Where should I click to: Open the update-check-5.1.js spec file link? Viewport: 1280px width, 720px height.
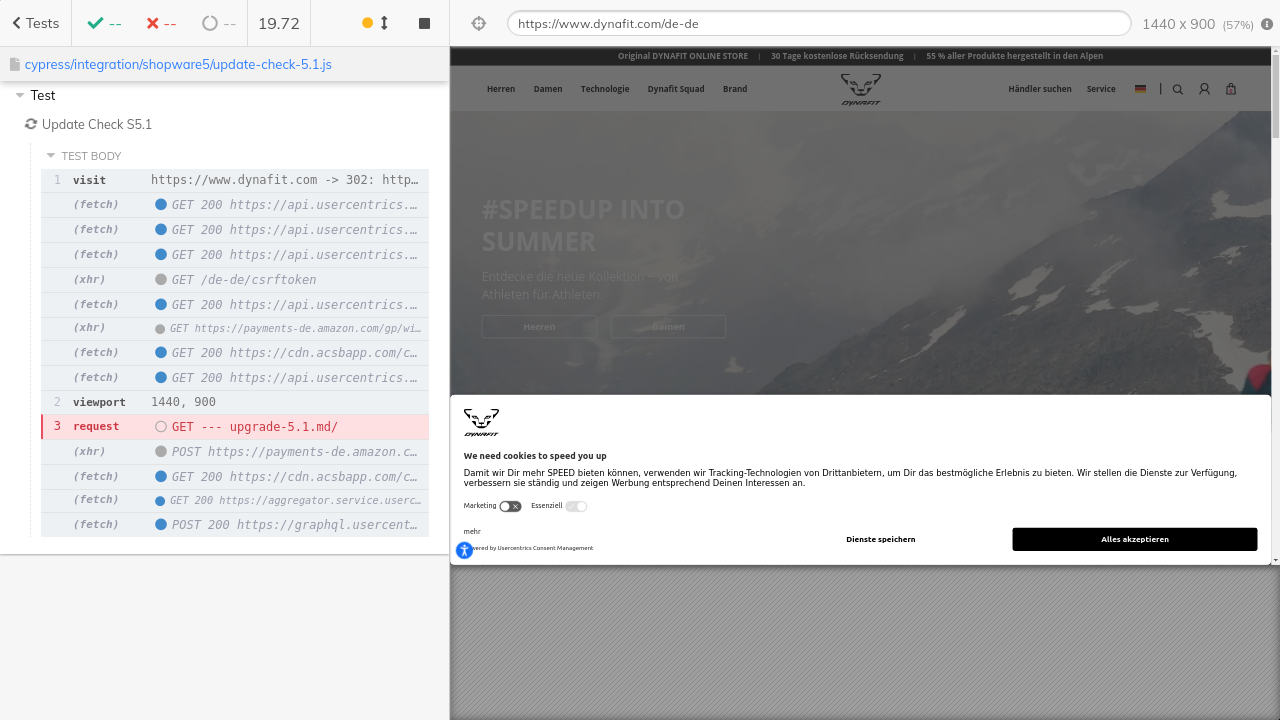click(178, 64)
